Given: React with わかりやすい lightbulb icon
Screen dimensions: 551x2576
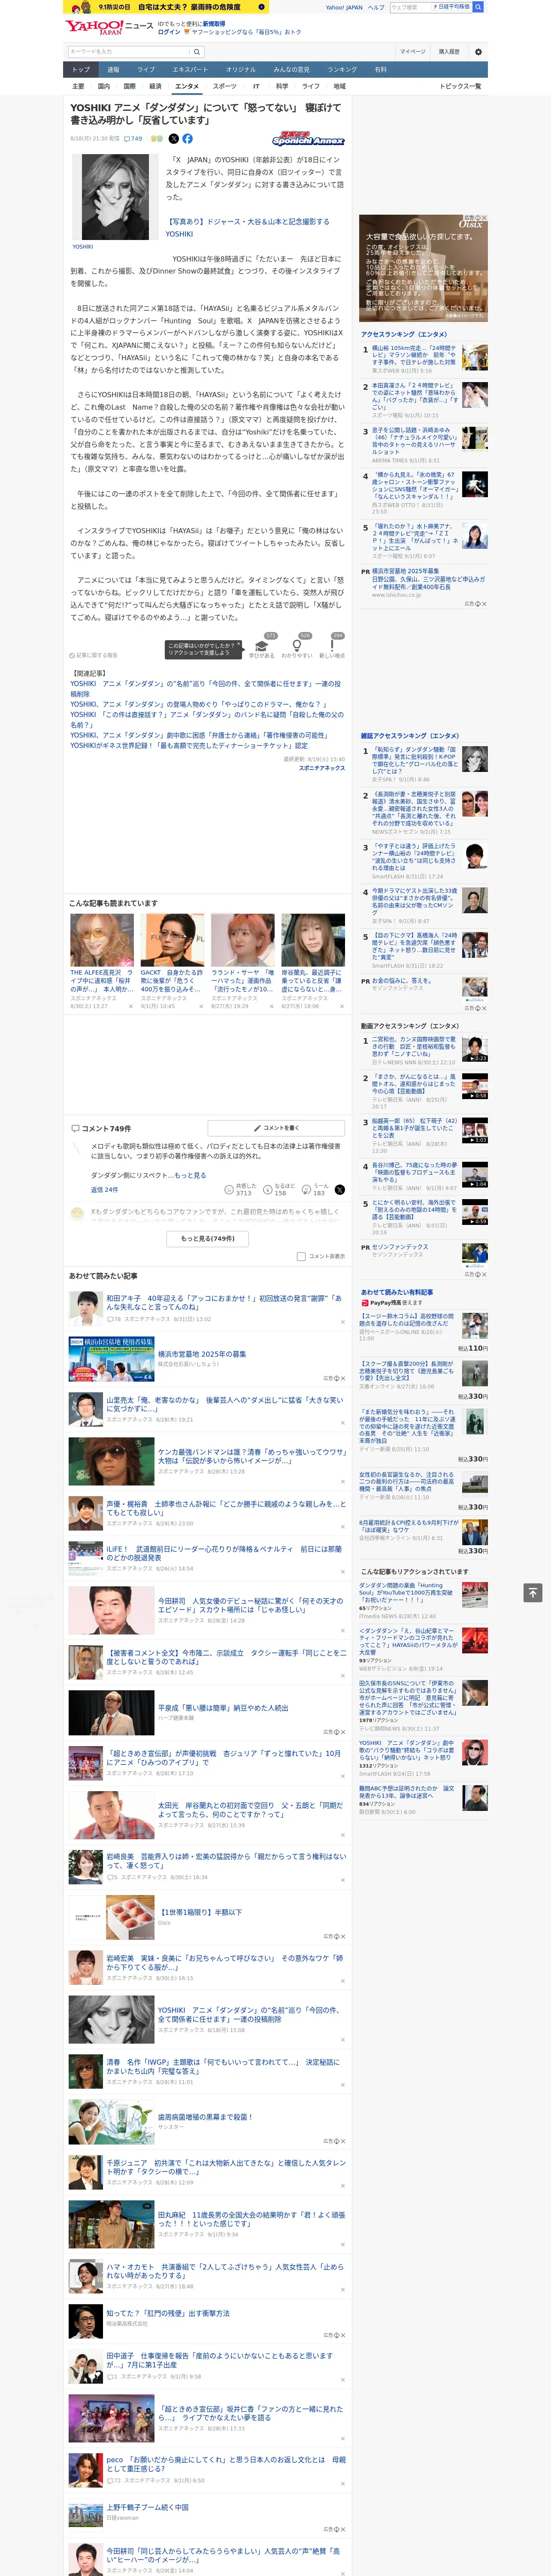Looking at the screenshot, I should click(x=297, y=646).
